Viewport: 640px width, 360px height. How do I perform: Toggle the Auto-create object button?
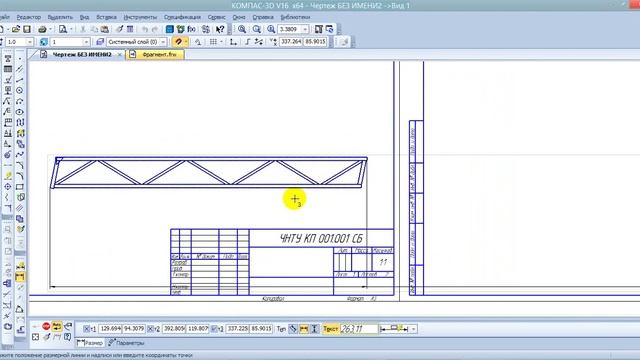[57, 326]
